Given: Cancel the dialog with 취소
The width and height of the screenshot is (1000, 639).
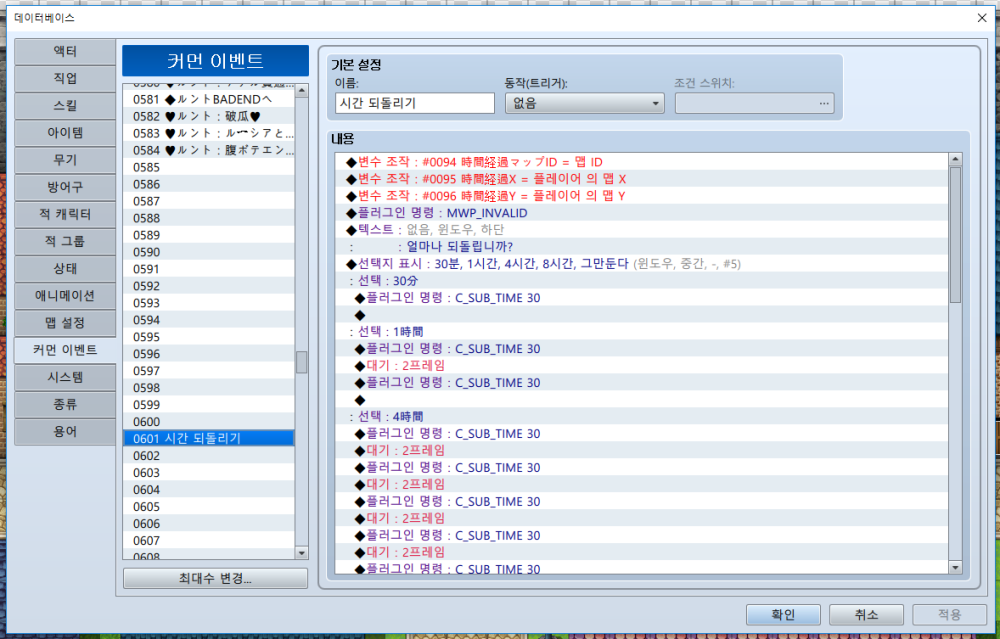Looking at the screenshot, I should pyautogui.click(x=866, y=615).
